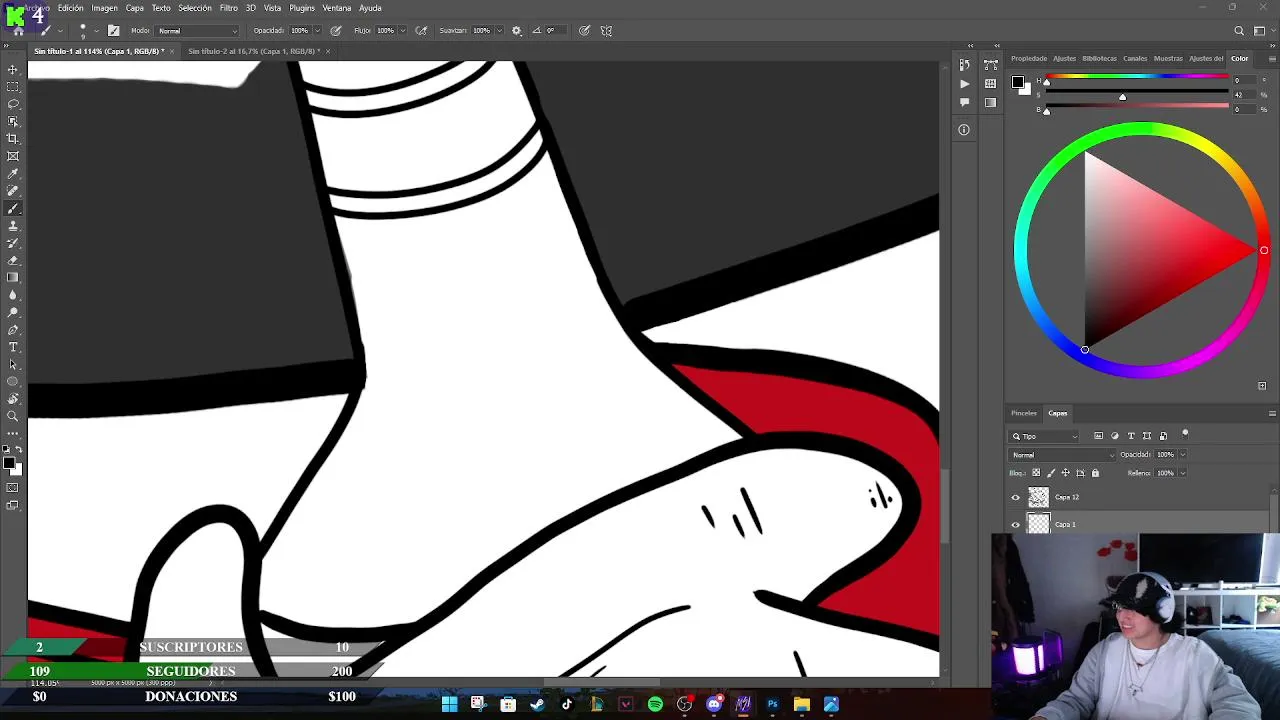Open the Ventana menu
Screen dimensions: 1280x720
[337, 8]
